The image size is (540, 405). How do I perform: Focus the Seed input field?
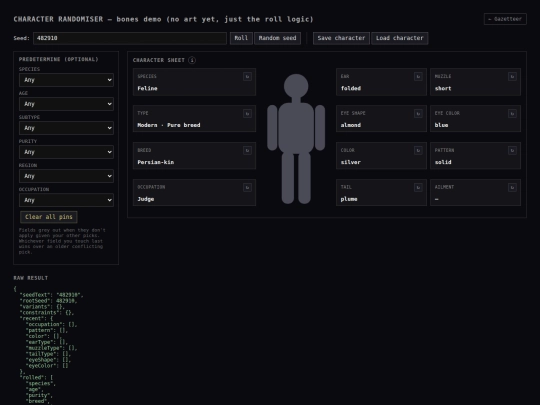coord(130,38)
